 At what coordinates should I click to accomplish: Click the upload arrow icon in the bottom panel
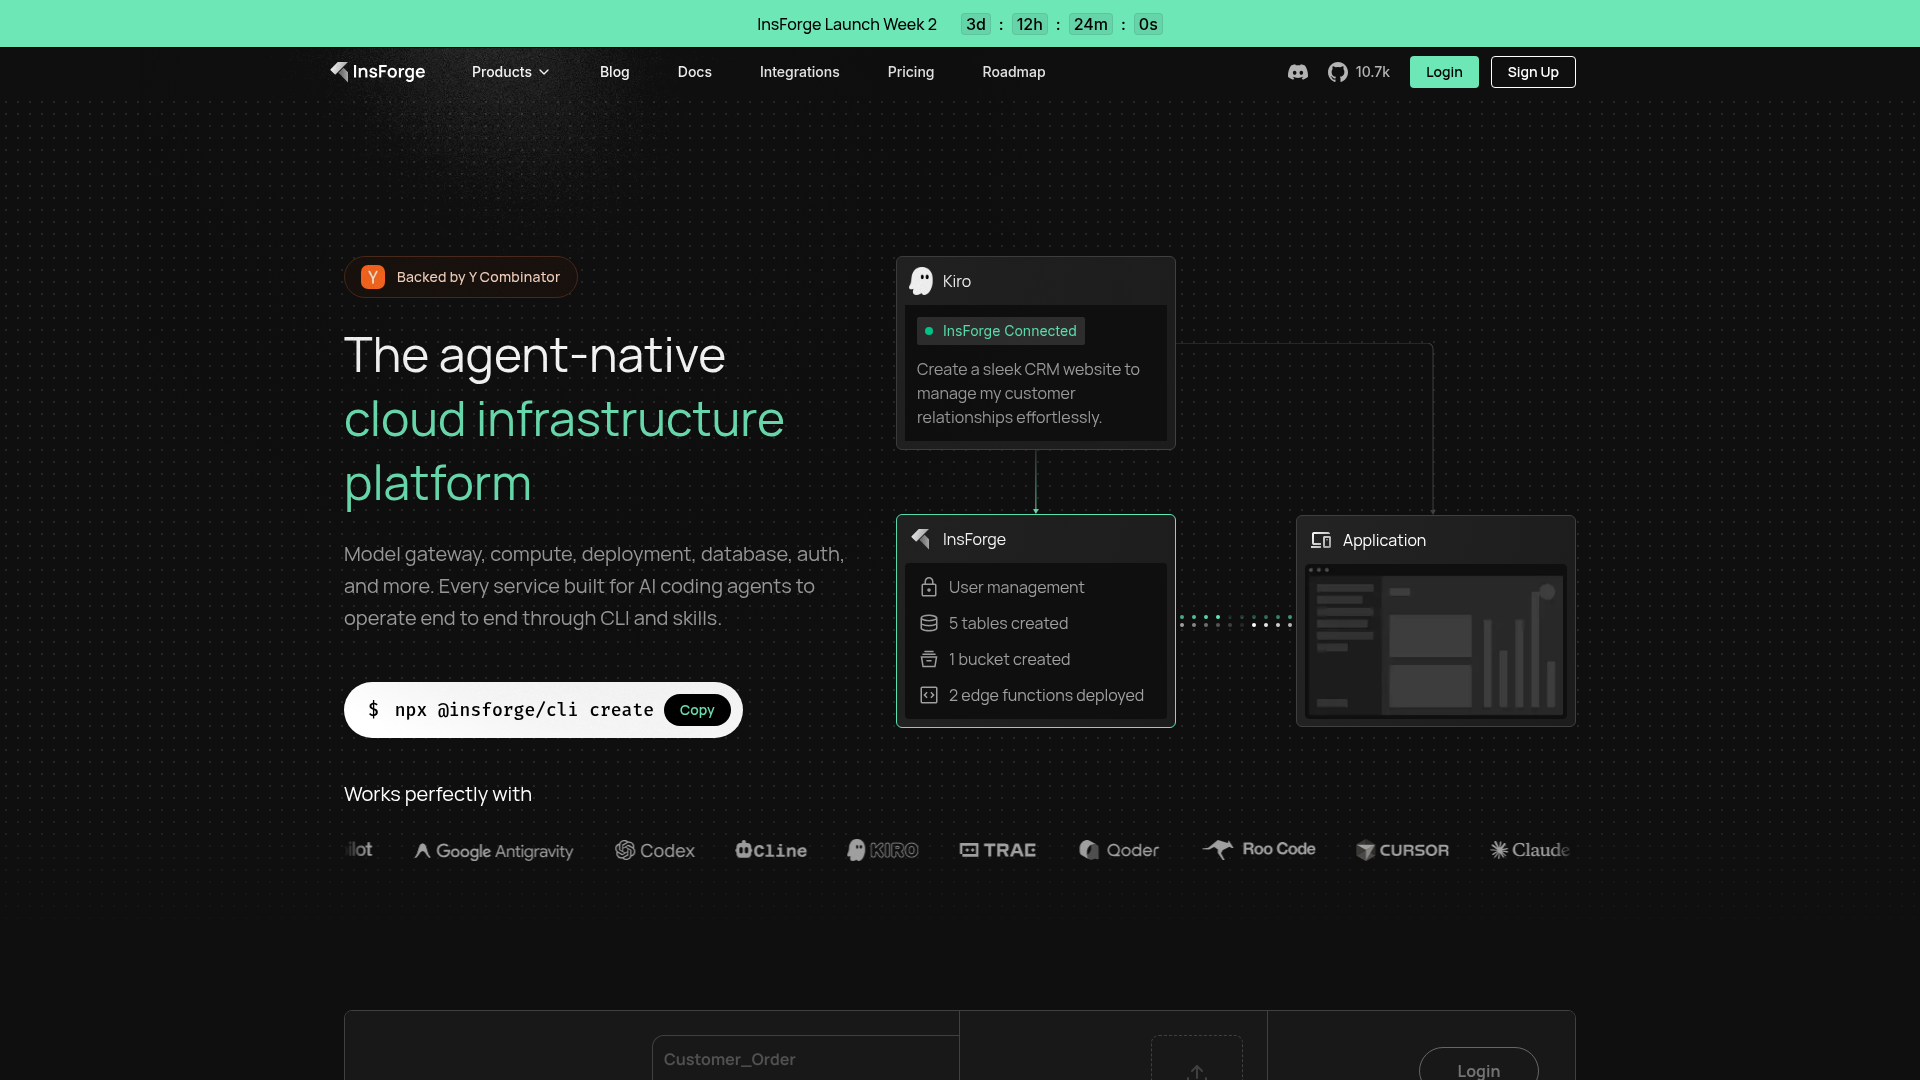coord(1197,1072)
